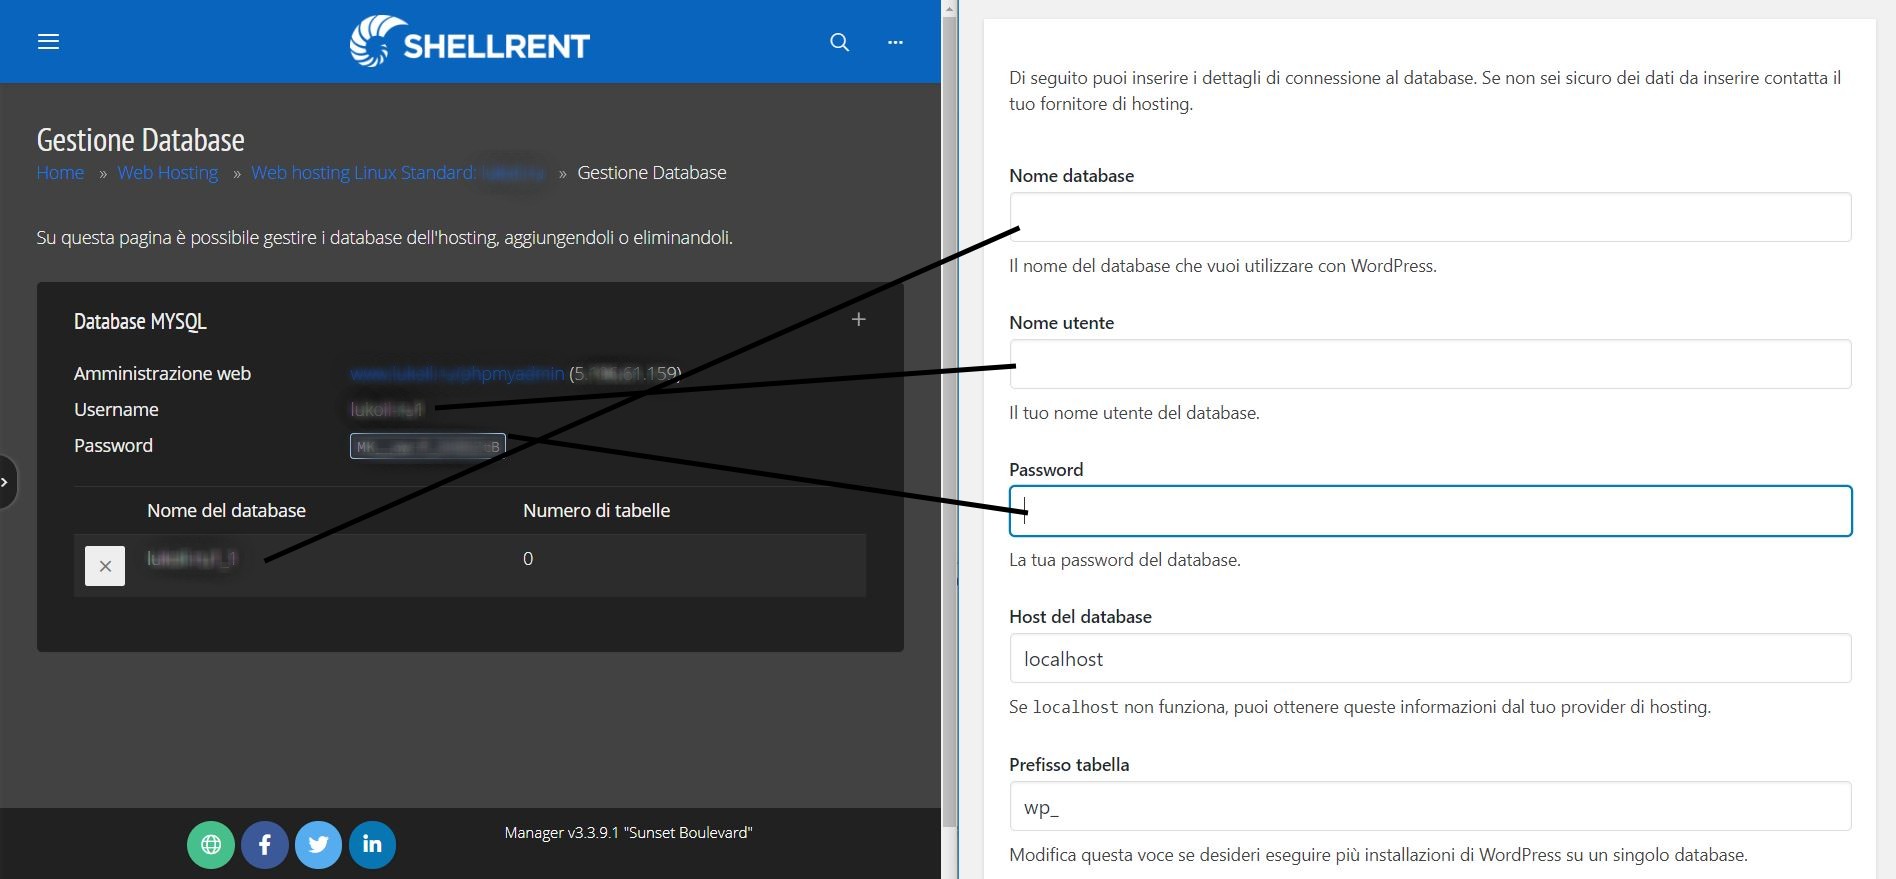Click the Database MYSQL panel heading
The height and width of the screenshot is (879, 1896).
click(140, 321)
